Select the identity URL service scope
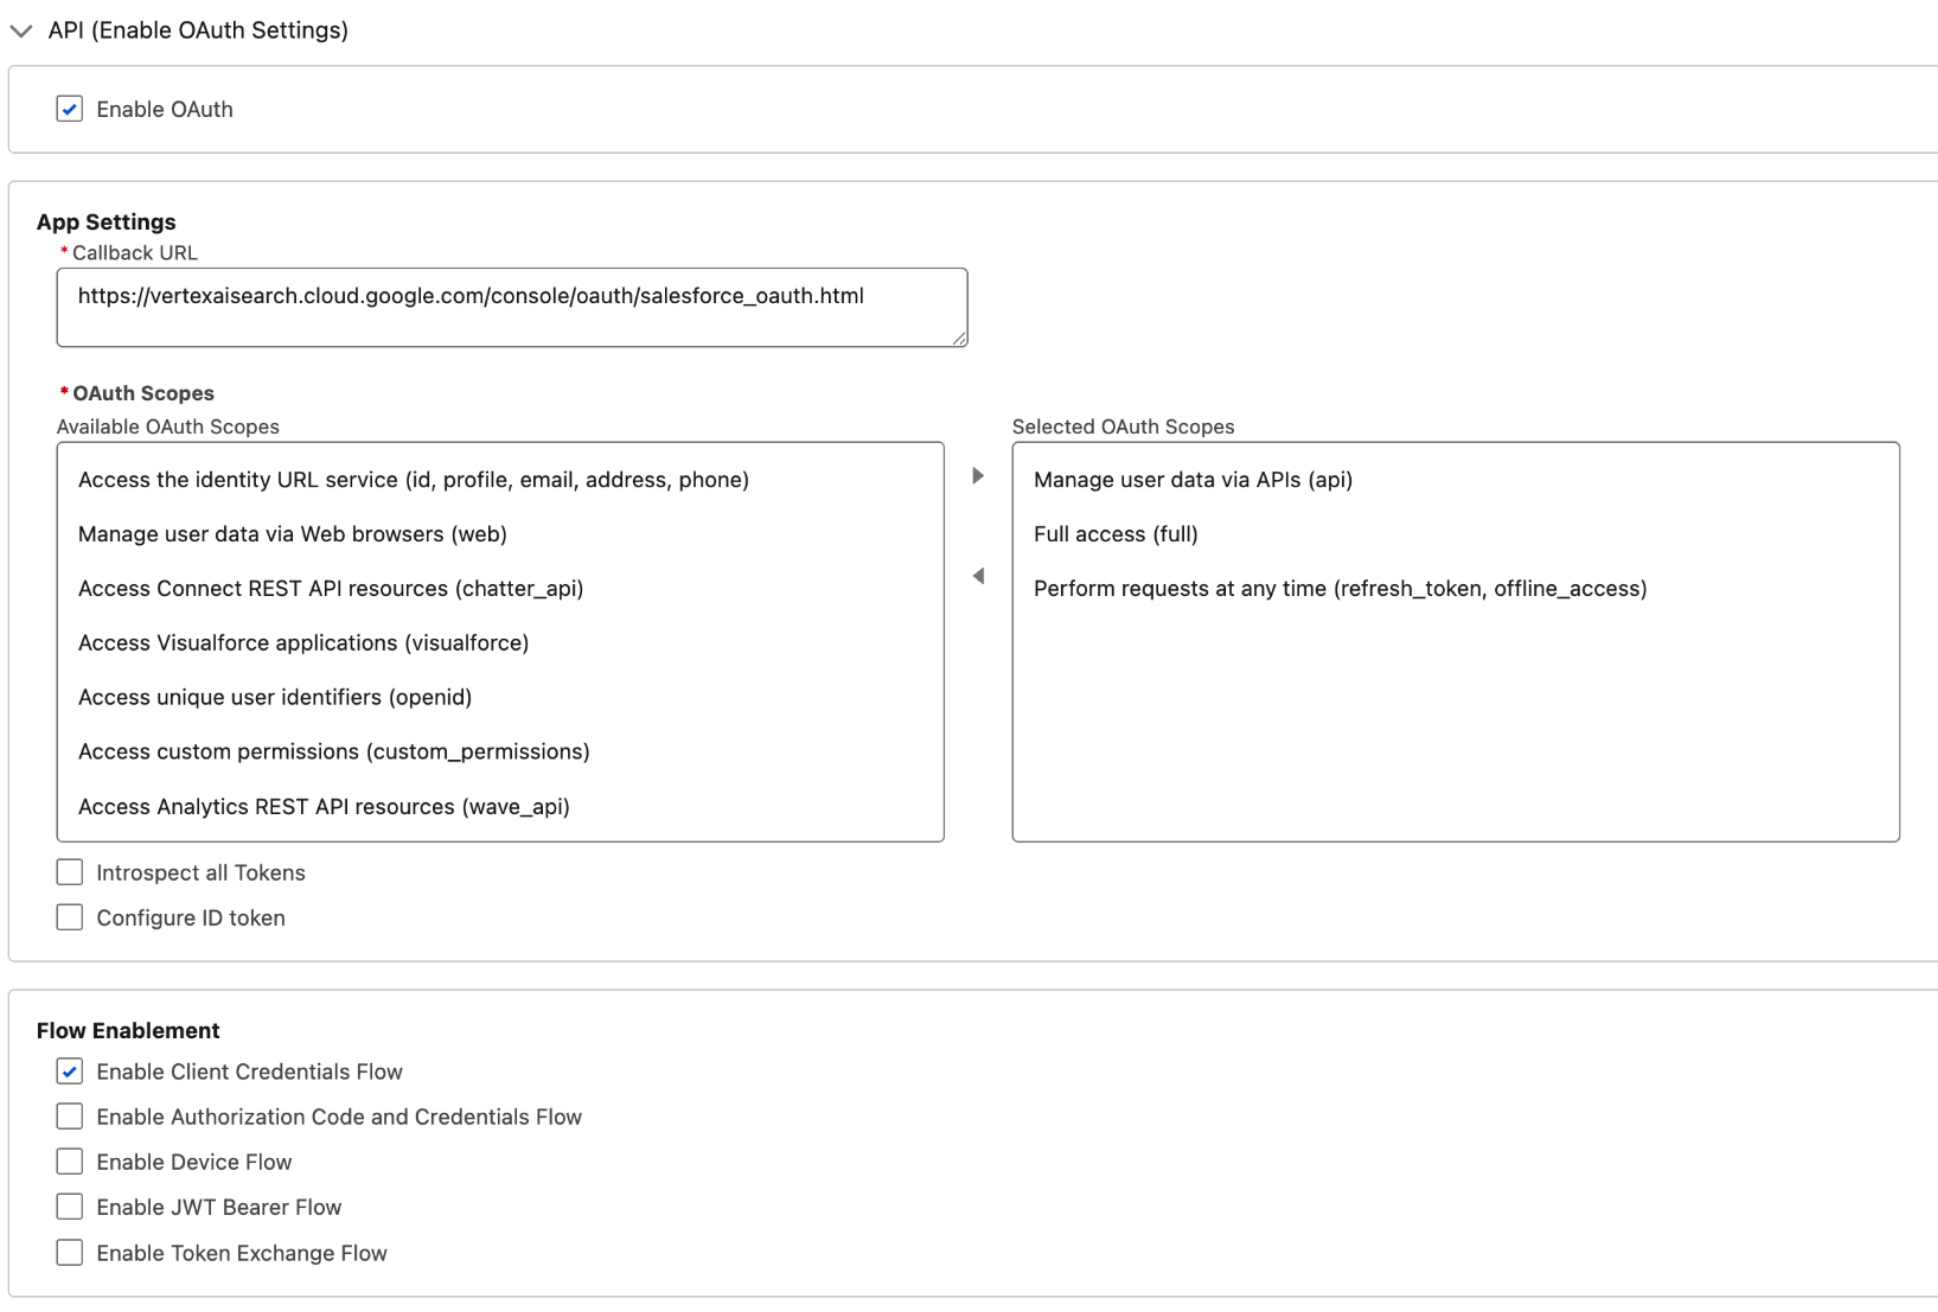This screenshot has width=1938, height=1312. pos(413,479)
